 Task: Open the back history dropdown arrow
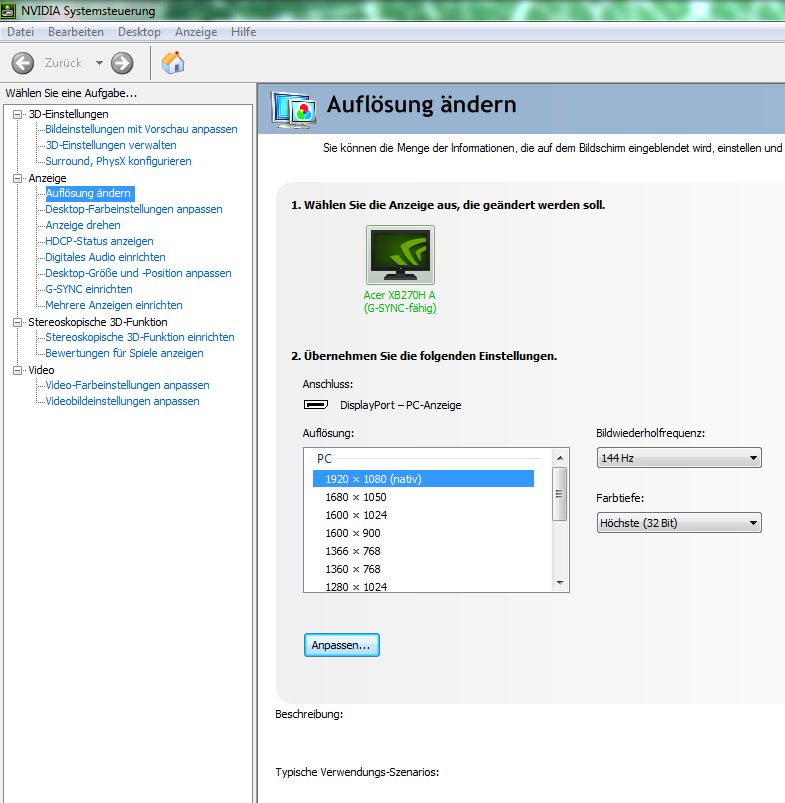point(99,63)
